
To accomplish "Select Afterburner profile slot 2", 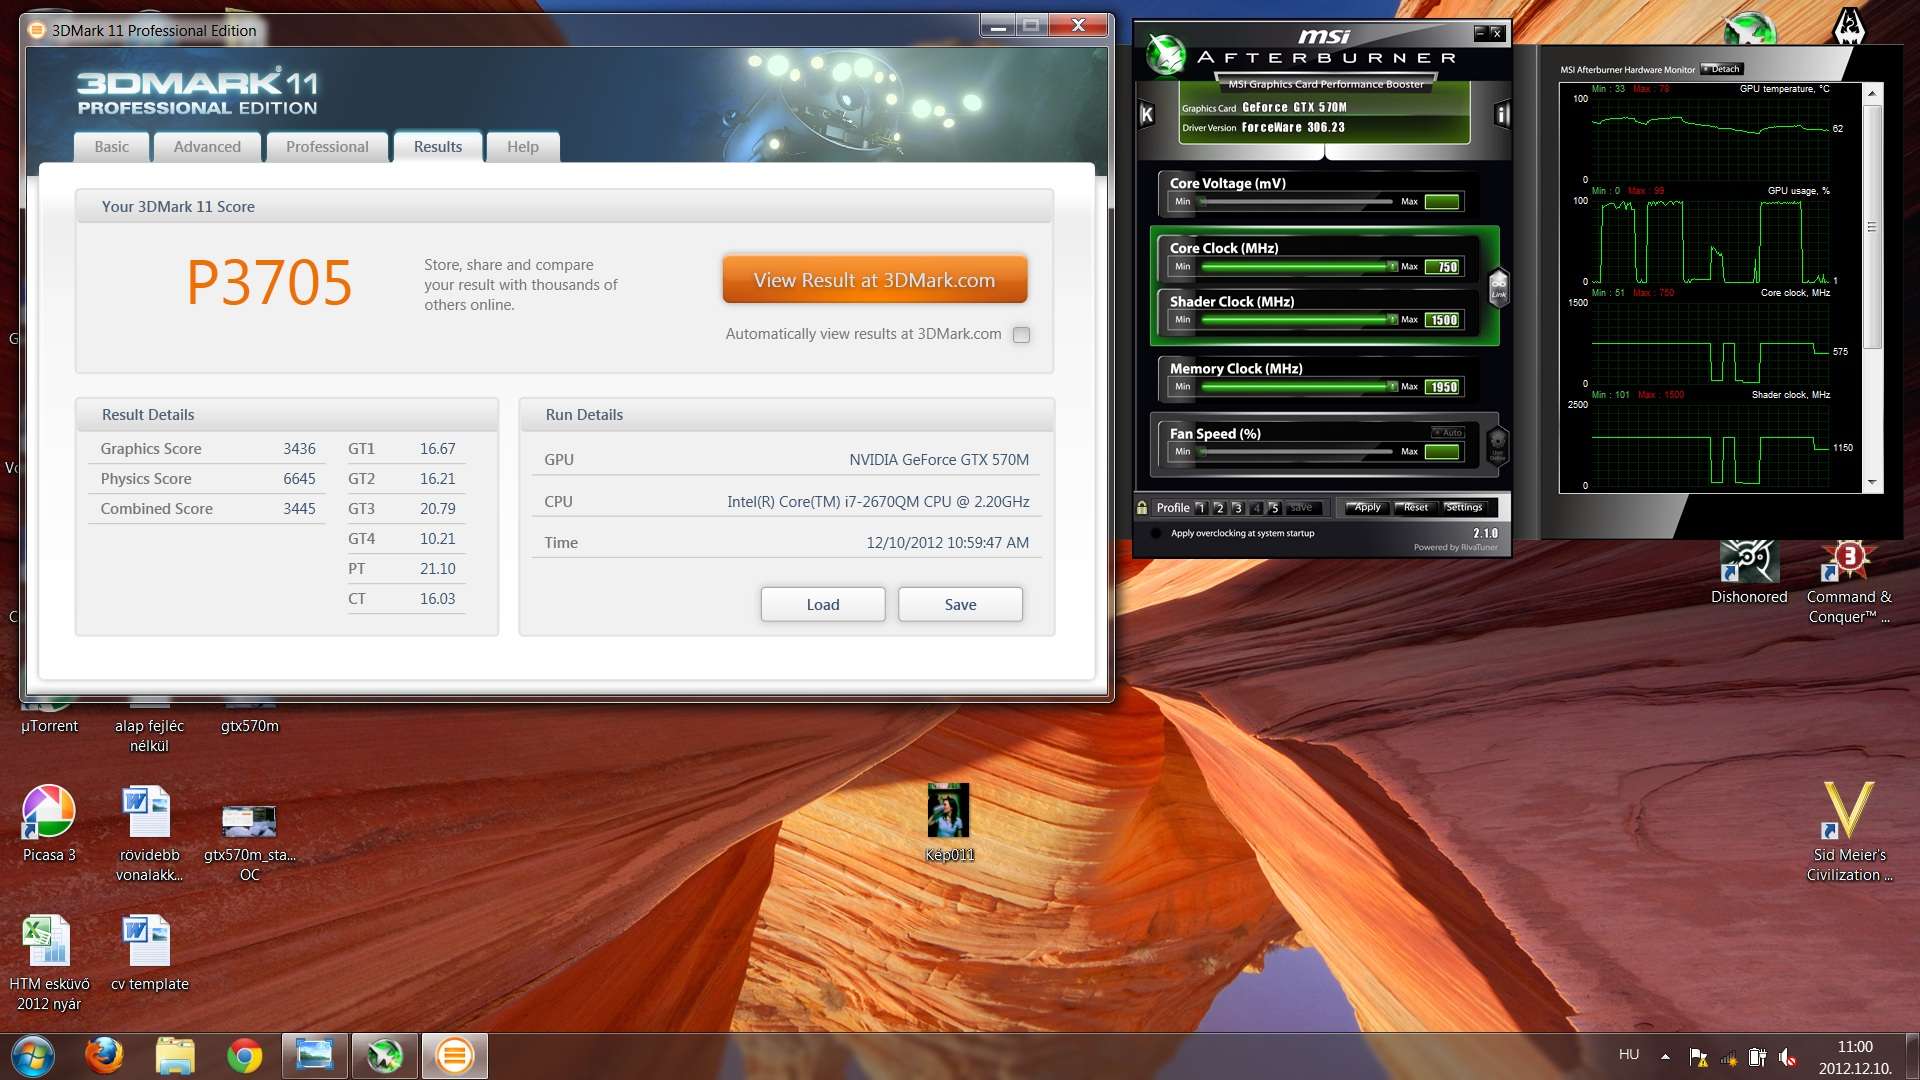I will [1219, 508].
